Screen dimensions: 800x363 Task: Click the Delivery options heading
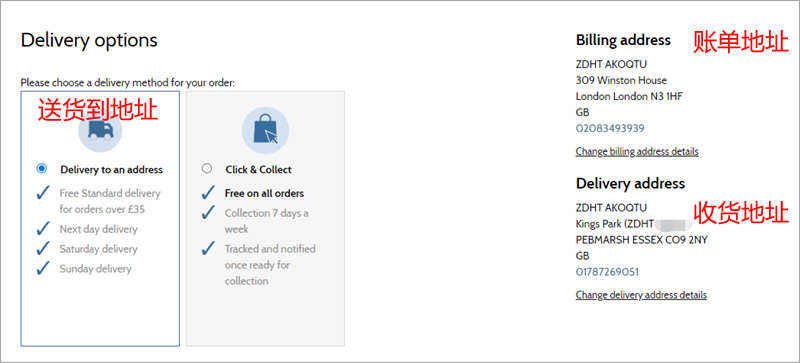(89, 40)
